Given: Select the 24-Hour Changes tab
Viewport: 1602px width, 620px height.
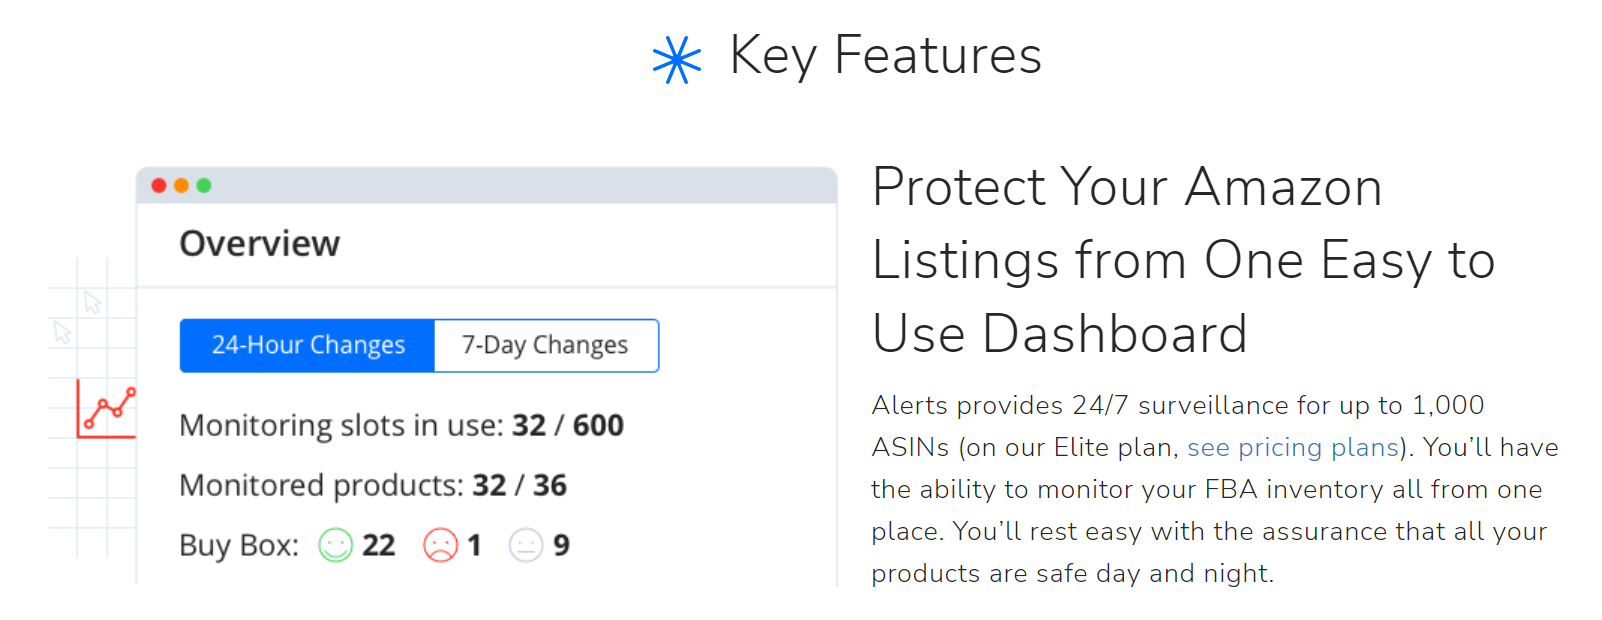Looking at the screenshot, I should 308,345.
